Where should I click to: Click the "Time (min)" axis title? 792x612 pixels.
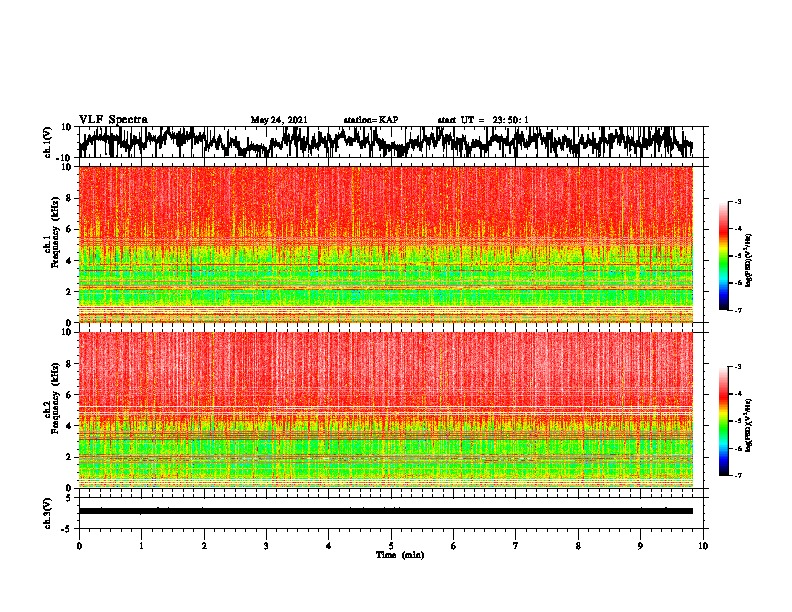pos(400,555)
